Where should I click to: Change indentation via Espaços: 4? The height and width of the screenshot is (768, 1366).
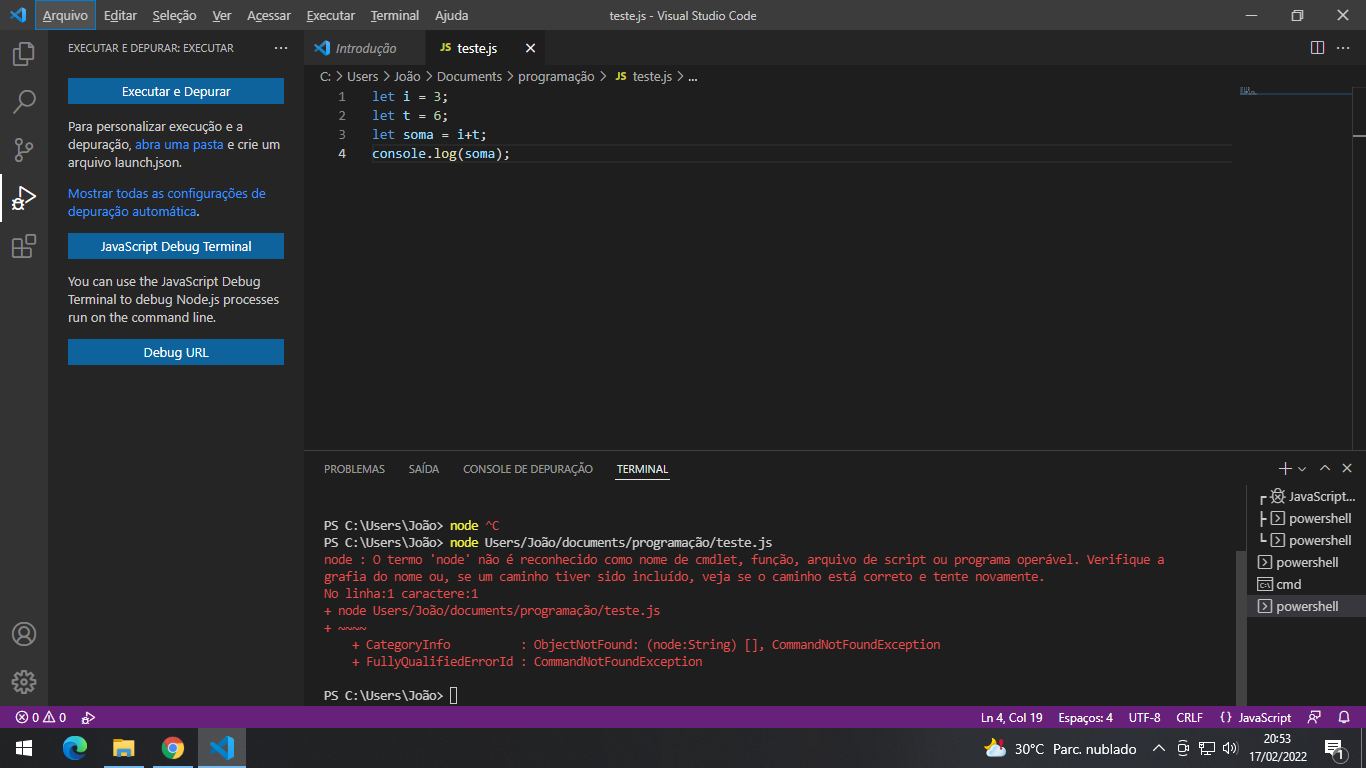pyautogui.click(x=1085, y=717)
